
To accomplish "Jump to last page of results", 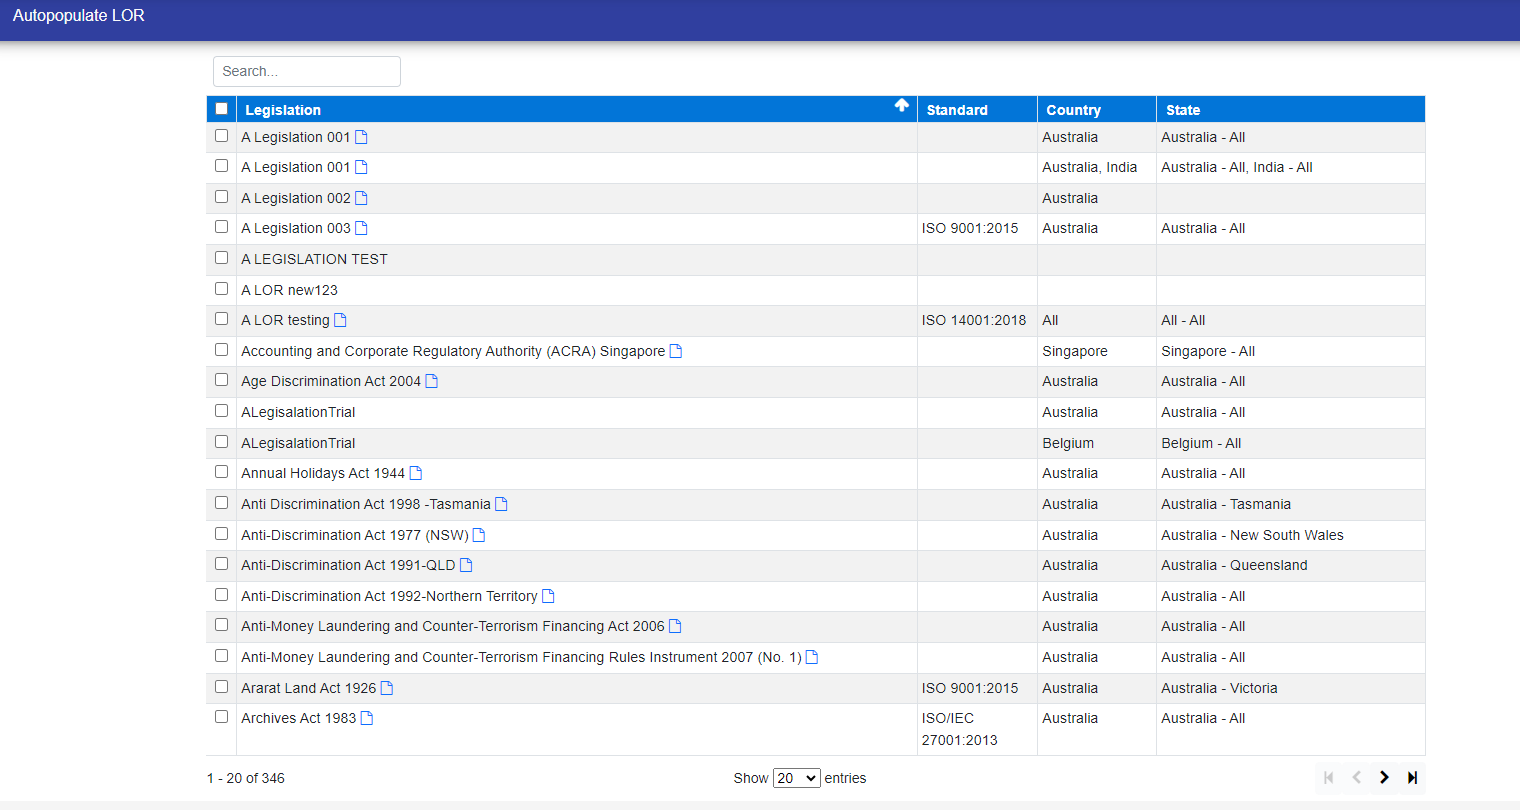I will pyautogui.click(x=1412, y=777).
